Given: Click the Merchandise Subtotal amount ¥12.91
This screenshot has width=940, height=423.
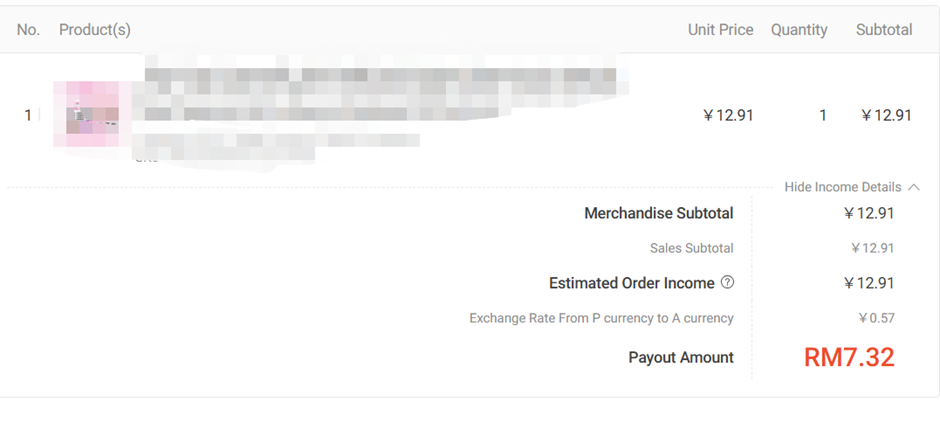Looking at the screenshot, I should pos(868,213).
